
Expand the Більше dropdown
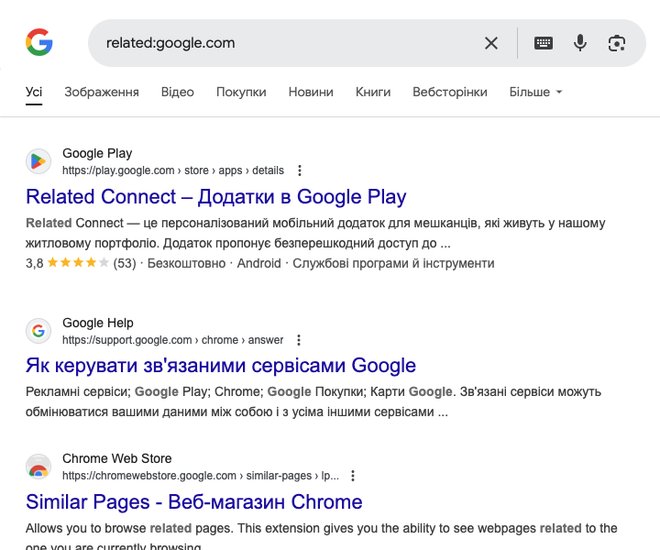535,92
